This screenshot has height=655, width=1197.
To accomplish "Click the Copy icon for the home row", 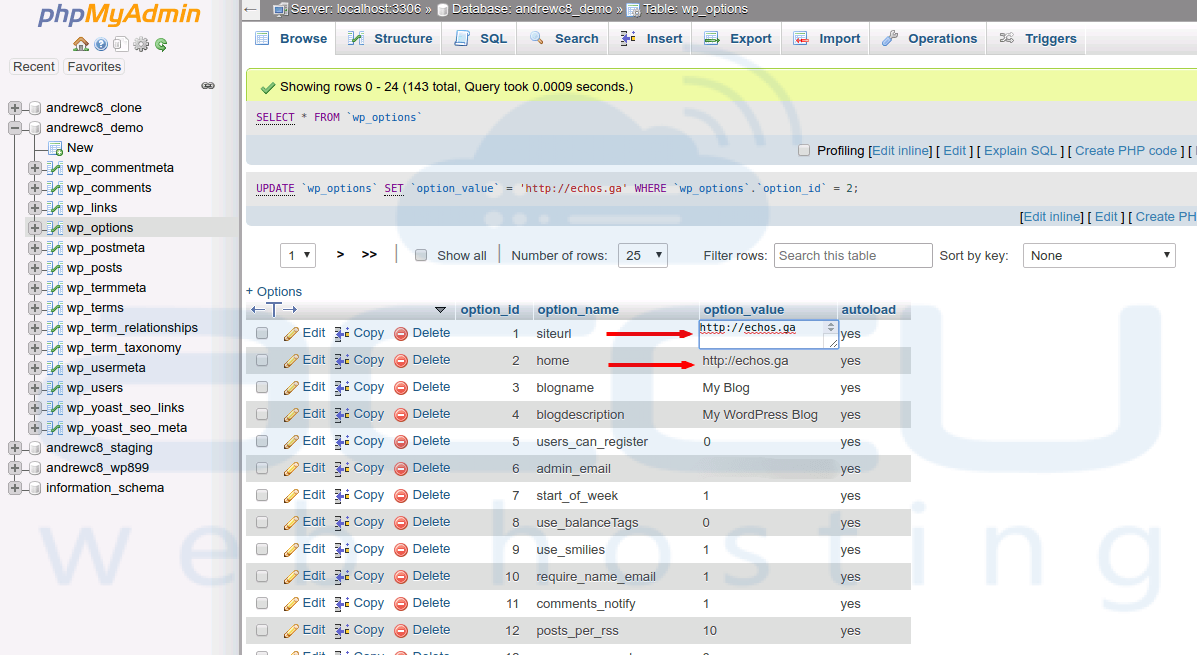I will point(342,360).
